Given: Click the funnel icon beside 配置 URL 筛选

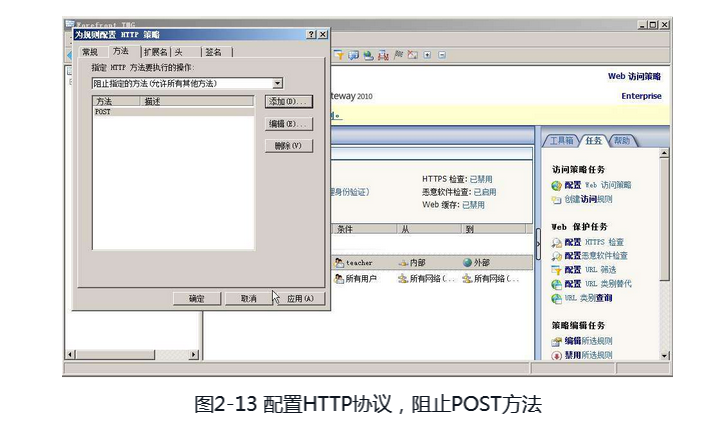Looking at the screenshot, I should click(556, 270).
